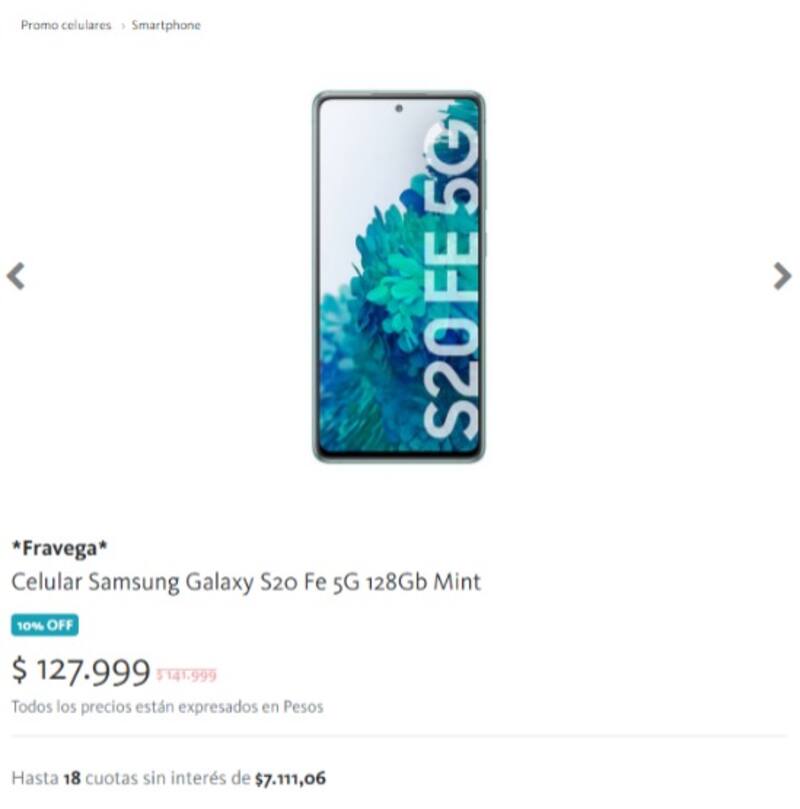Click the divider line above installments
The image size is (800, 809).
click(399, 737)
